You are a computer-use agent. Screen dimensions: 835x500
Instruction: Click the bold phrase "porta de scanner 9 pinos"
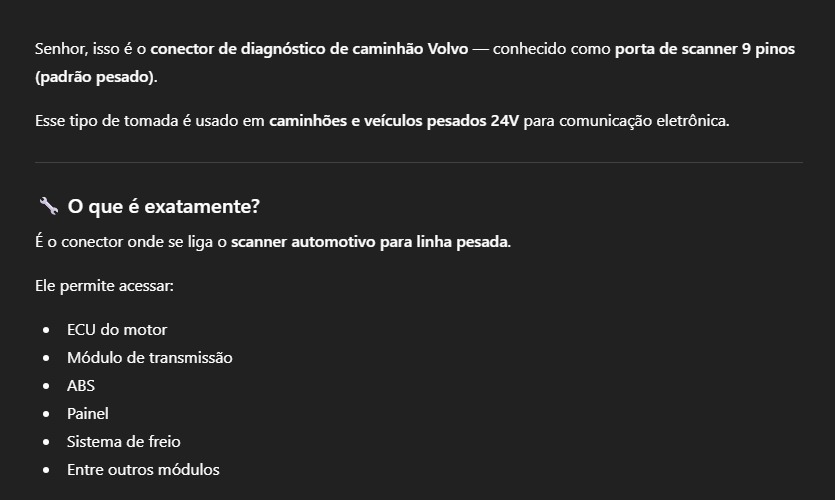pyautogui.click(x=704, y=48)
